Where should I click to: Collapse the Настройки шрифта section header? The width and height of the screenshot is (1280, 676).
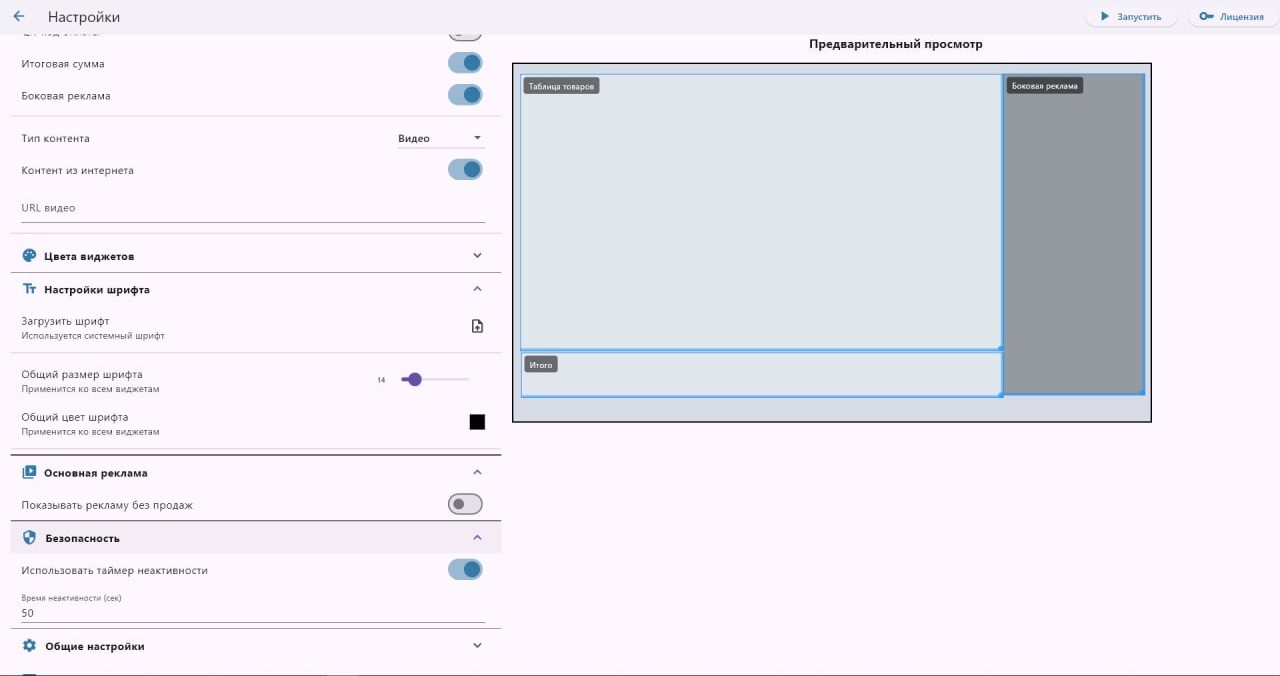click(x=256, y=289)
